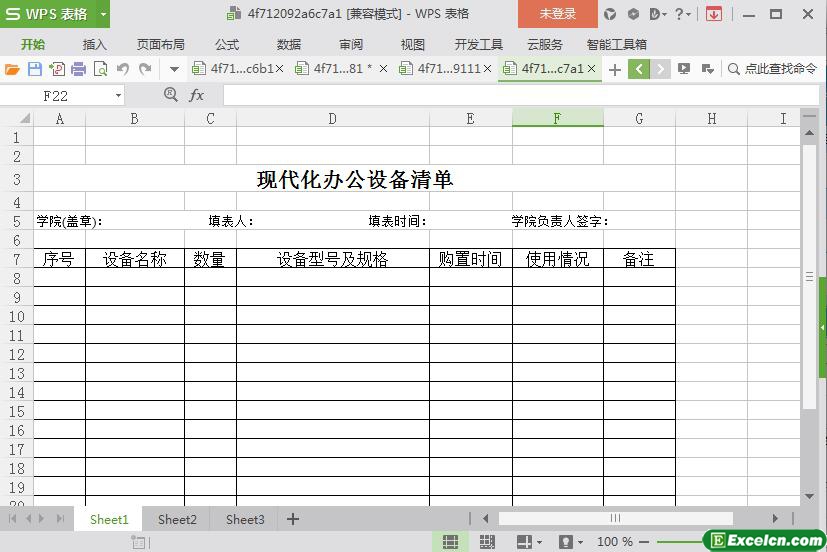The height and width of the screenshot is (552, 827).
Task: Switch to Page Break Preview icon
Action: (487, 541)
